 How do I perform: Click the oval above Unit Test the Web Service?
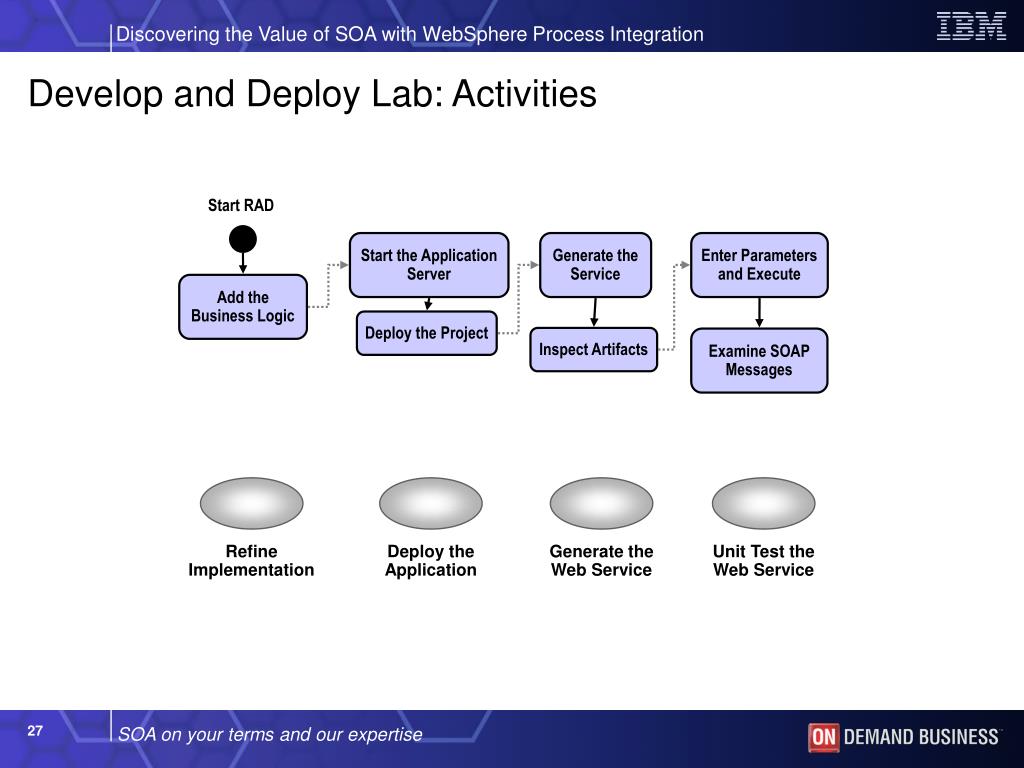(x=763, y=503)
